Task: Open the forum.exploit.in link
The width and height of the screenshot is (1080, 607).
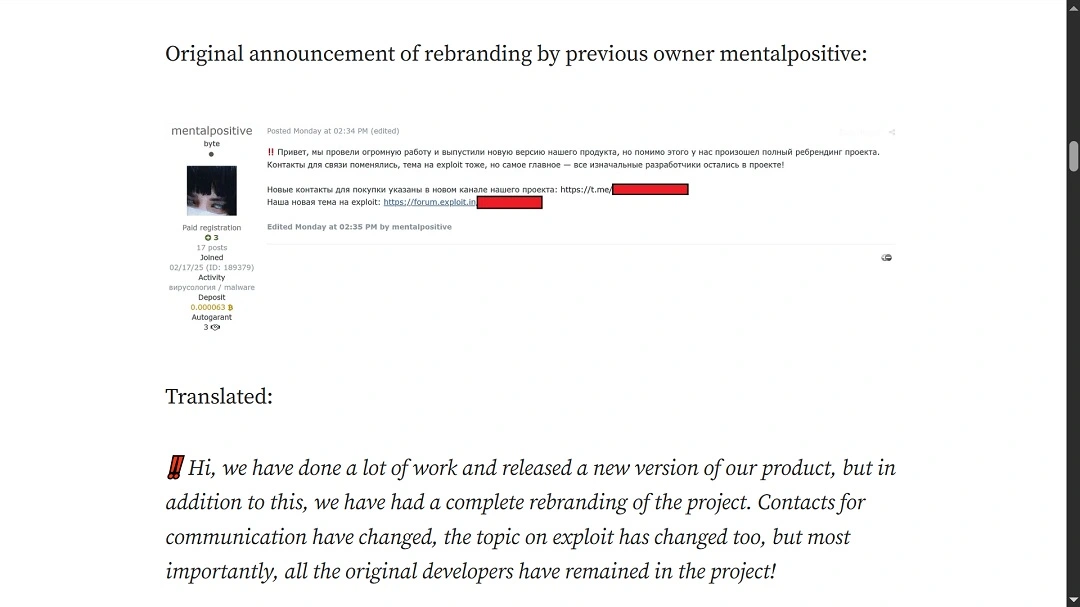Action: click(429, 202)
